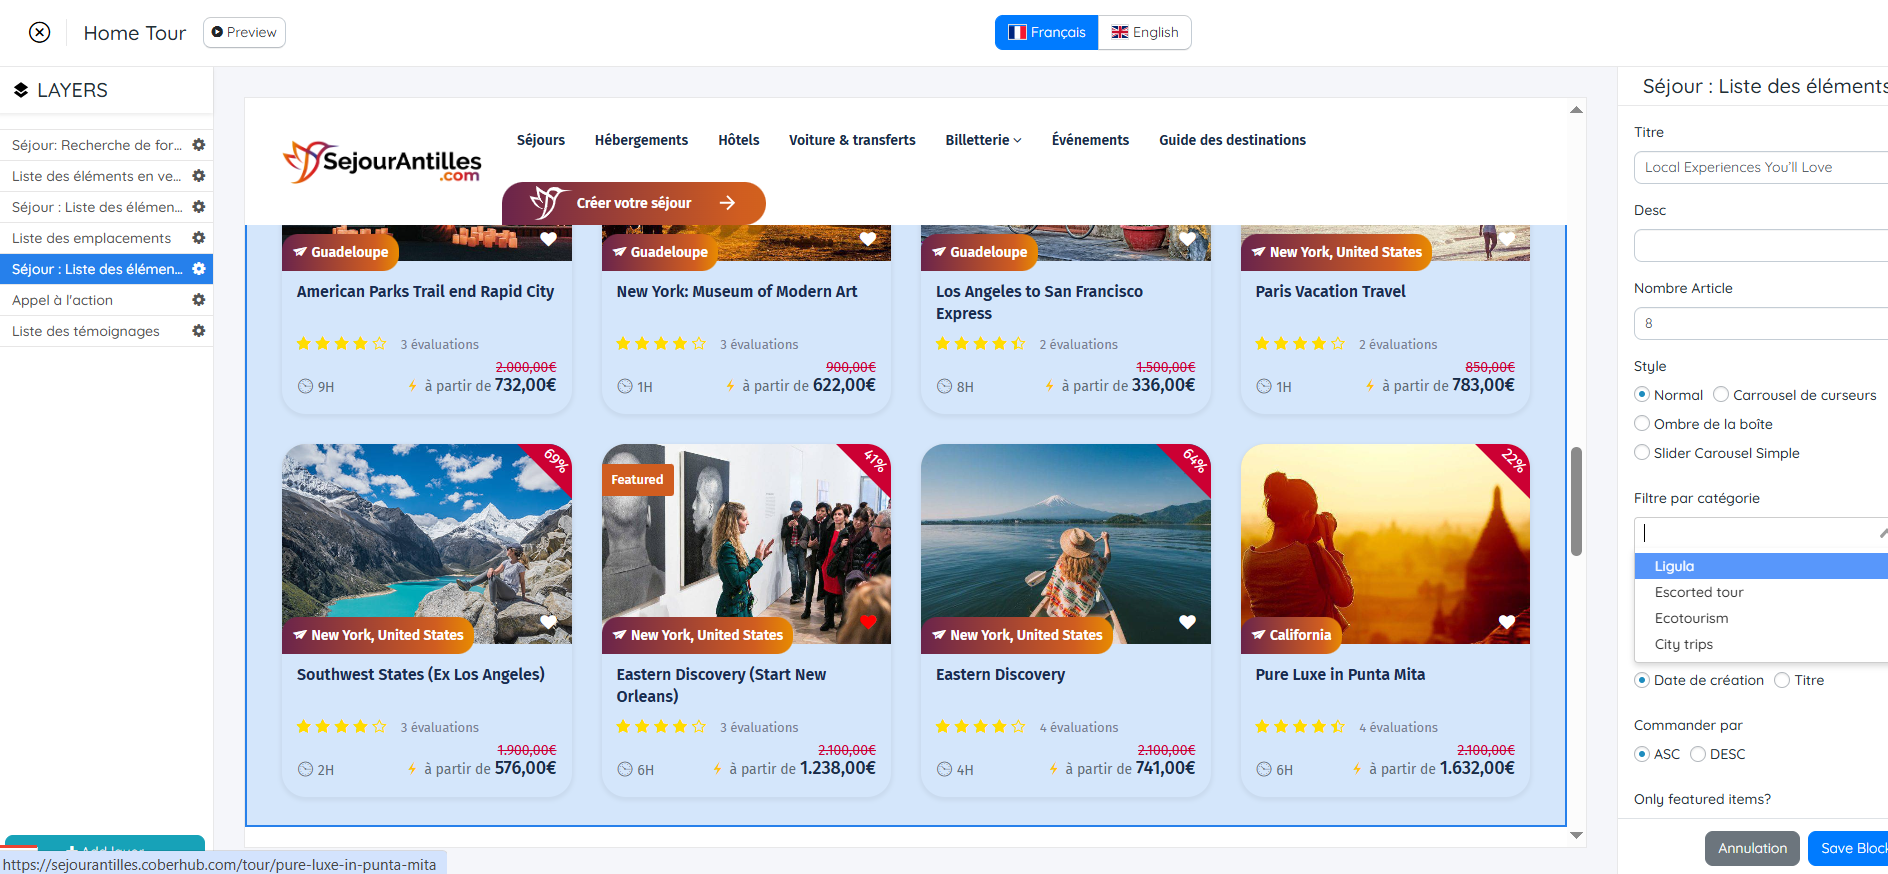This screenshot has height=874, width=1888.
Task: Click the SejourAntilles.com logo
Action: (x=383, y=162)
